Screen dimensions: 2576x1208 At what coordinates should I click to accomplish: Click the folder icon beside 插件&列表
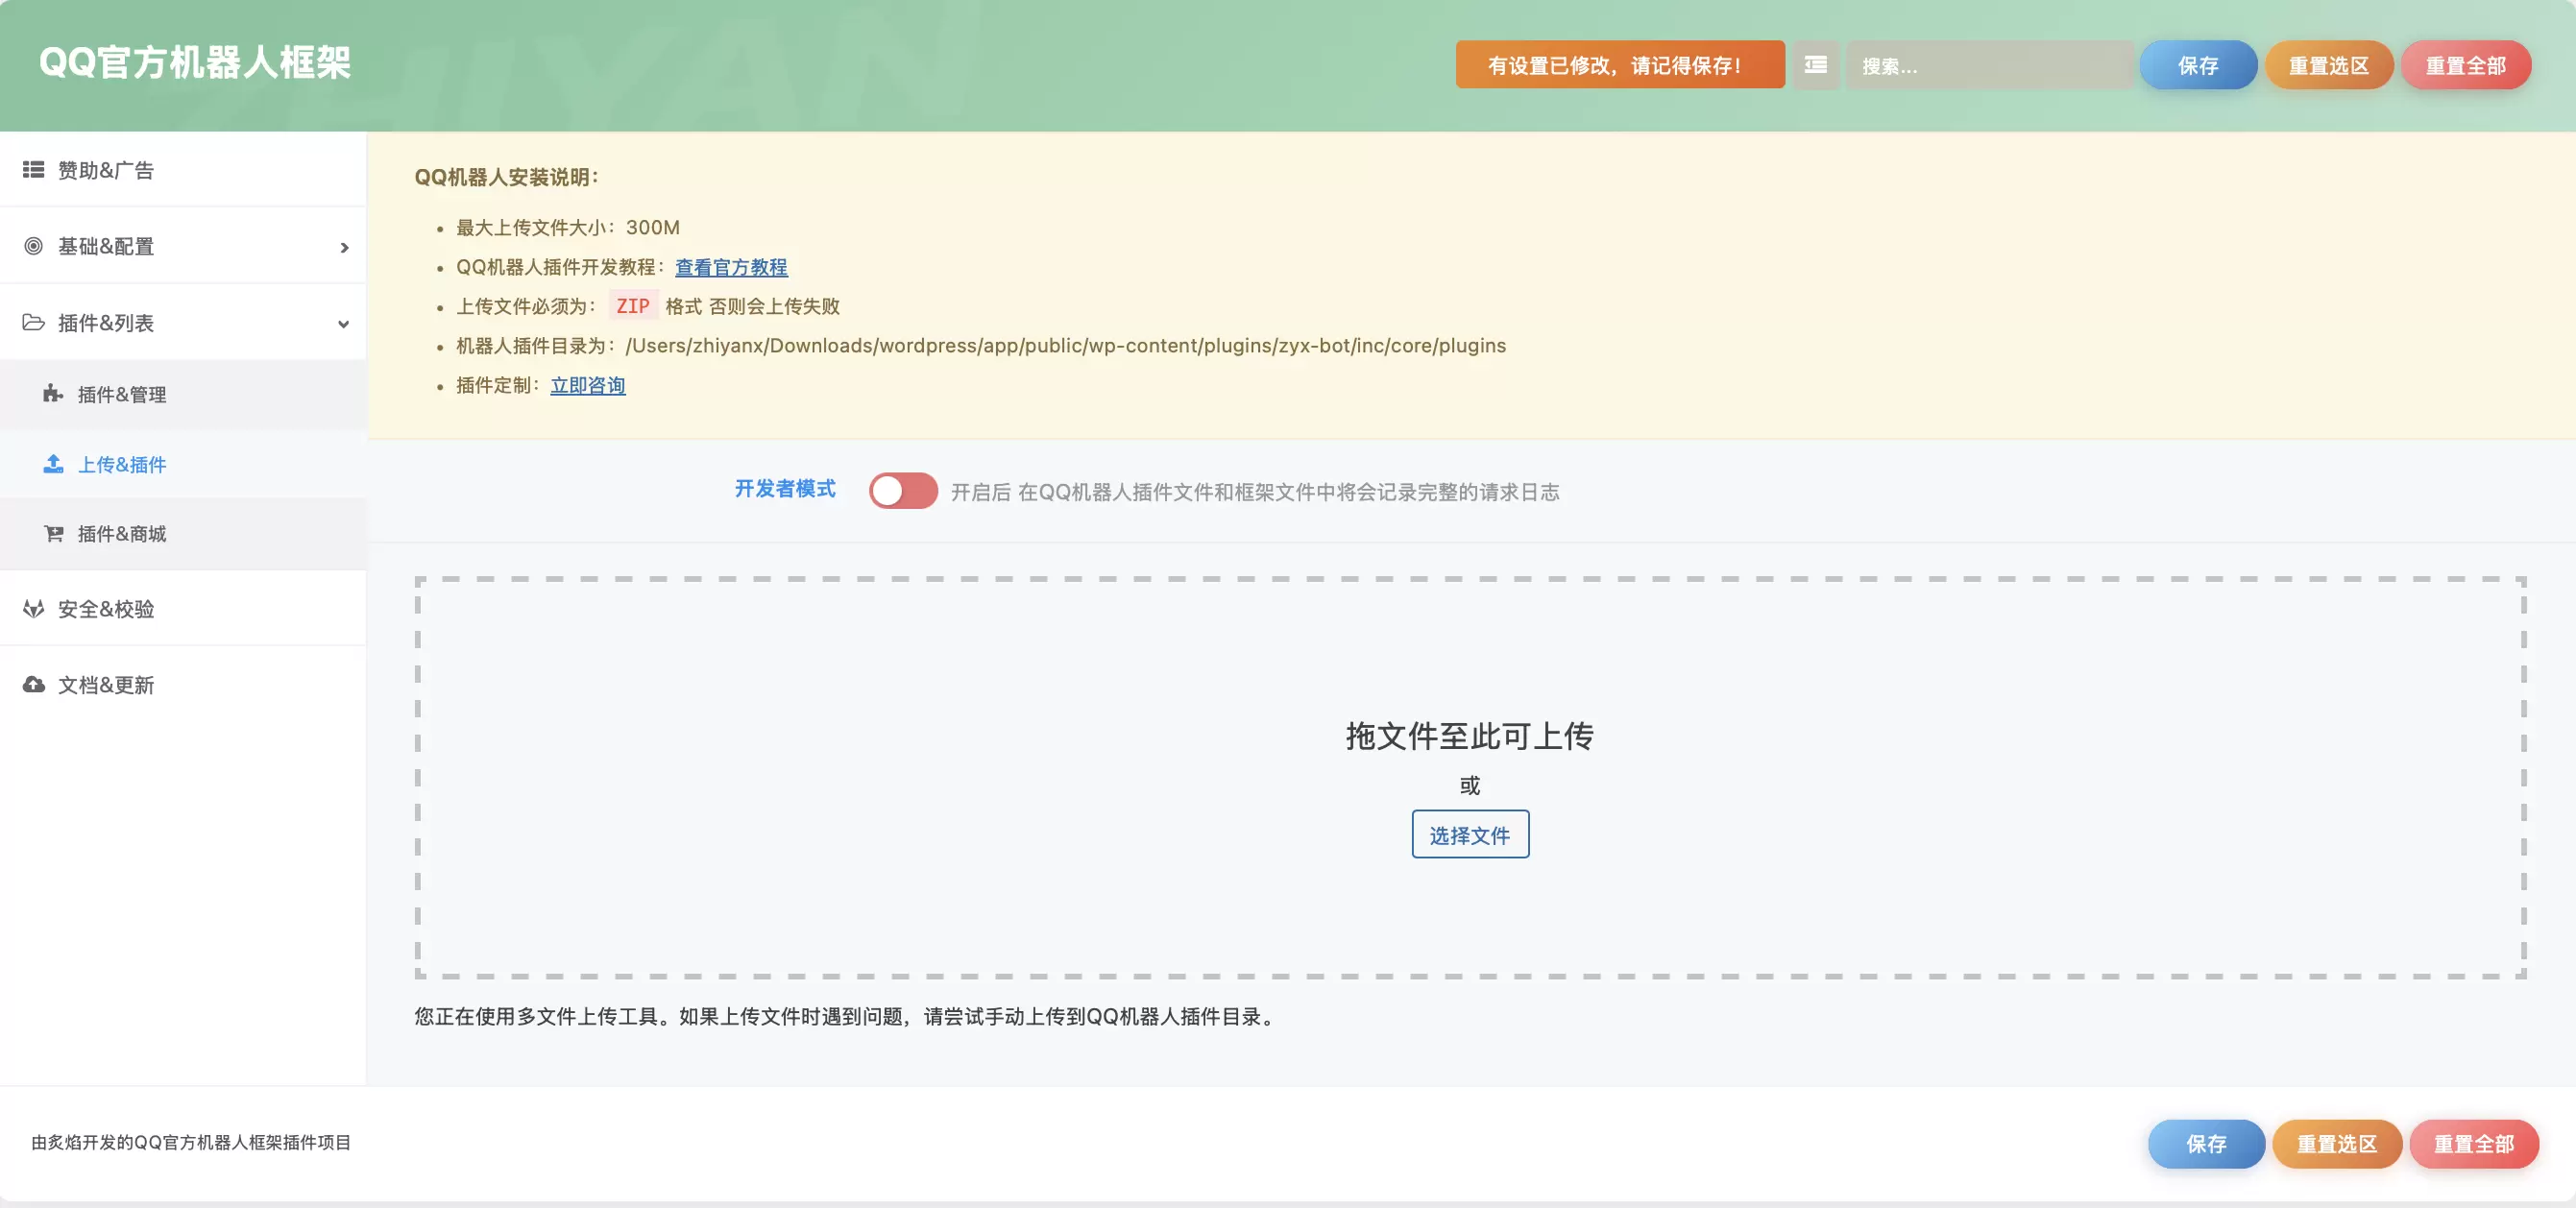33,322
